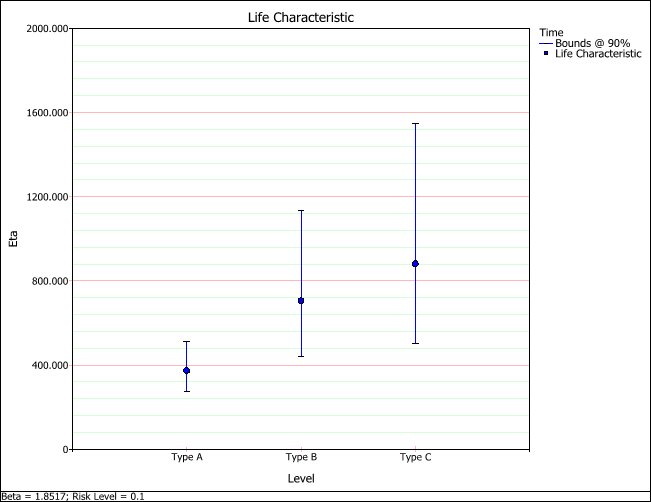
Task: Click the blue square legend marker
Action: tap(544, 54)
